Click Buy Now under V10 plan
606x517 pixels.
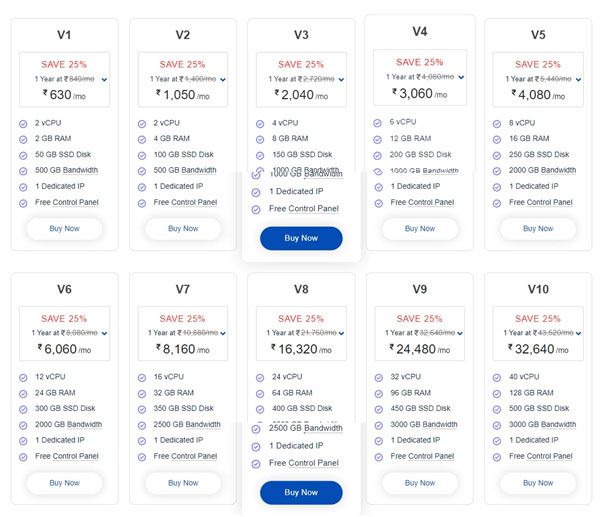click(538, 483)
